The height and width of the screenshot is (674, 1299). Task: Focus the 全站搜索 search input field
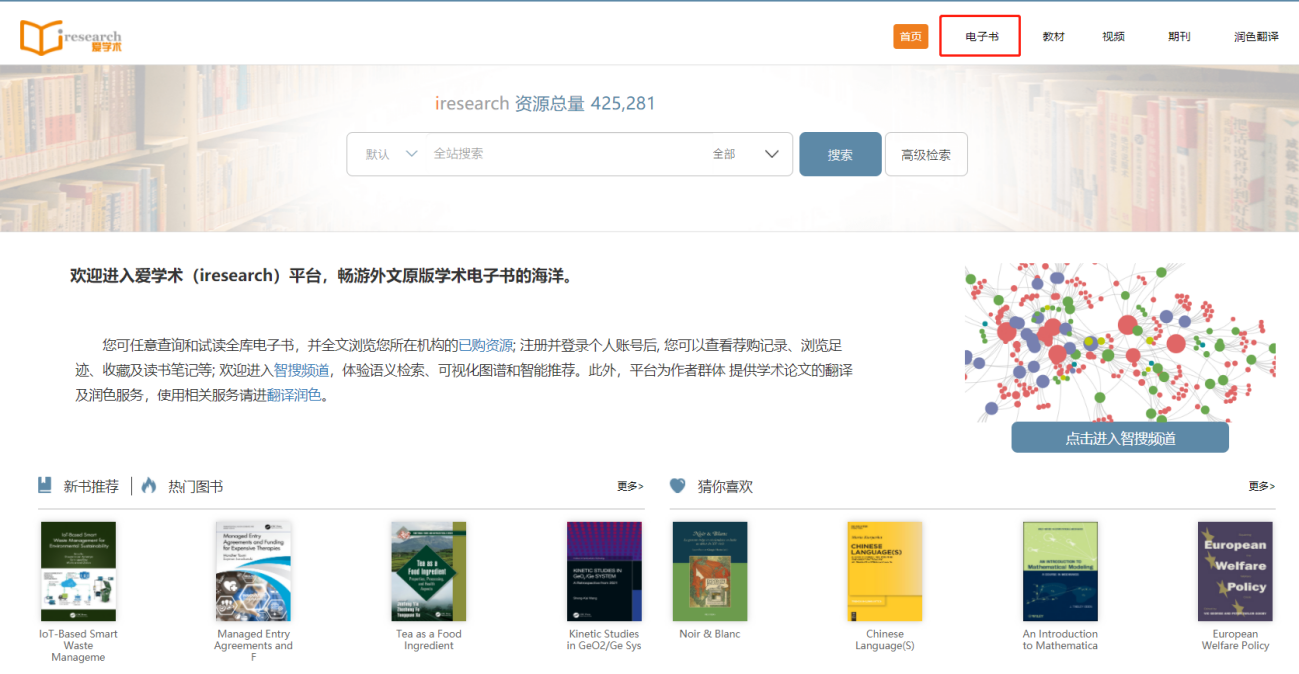[560, 154]
